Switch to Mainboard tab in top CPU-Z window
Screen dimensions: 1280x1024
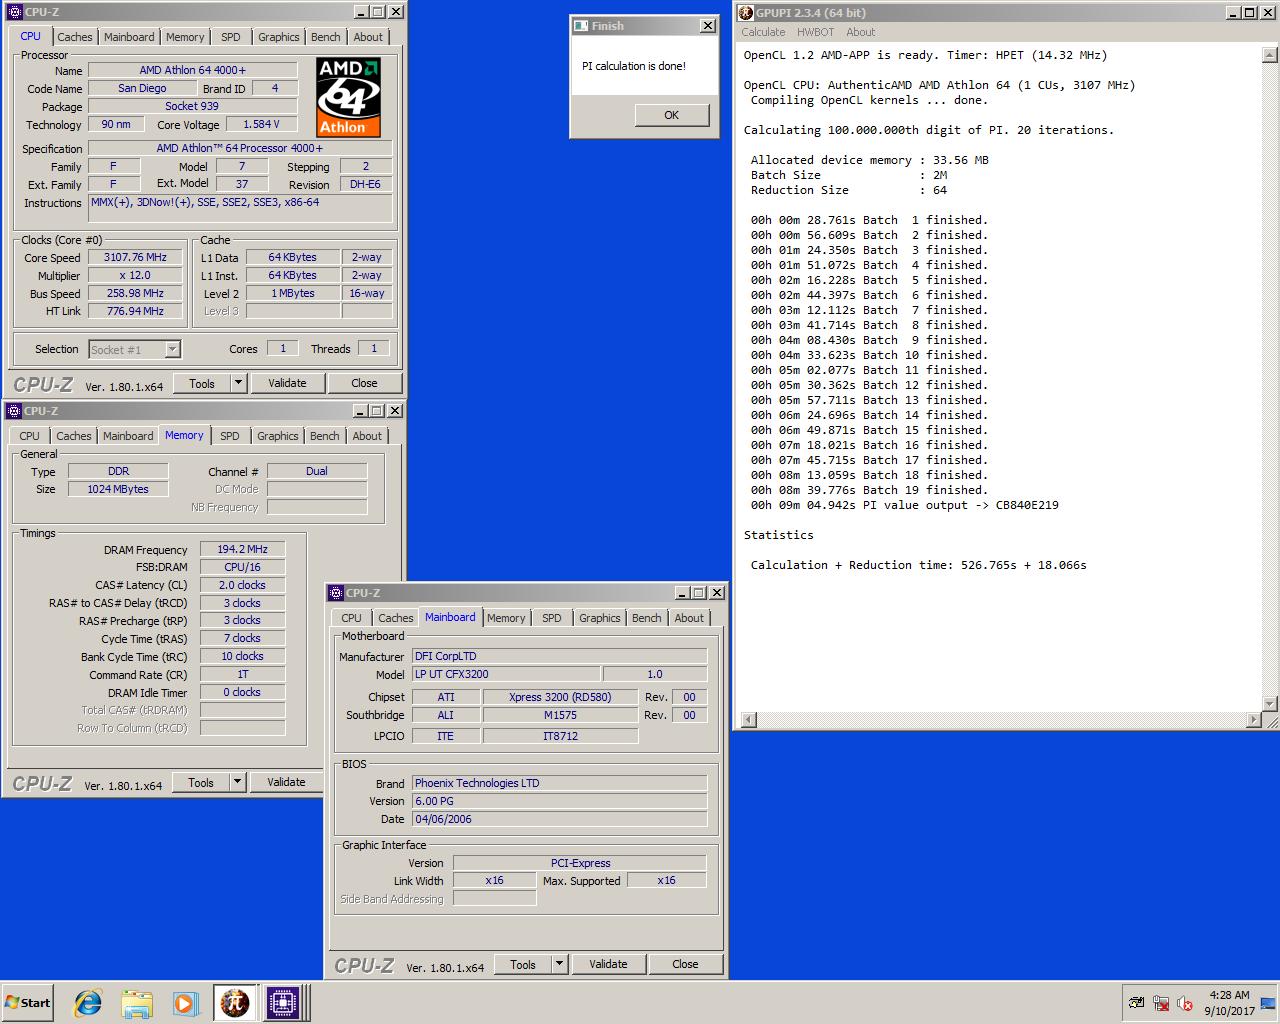129,37
